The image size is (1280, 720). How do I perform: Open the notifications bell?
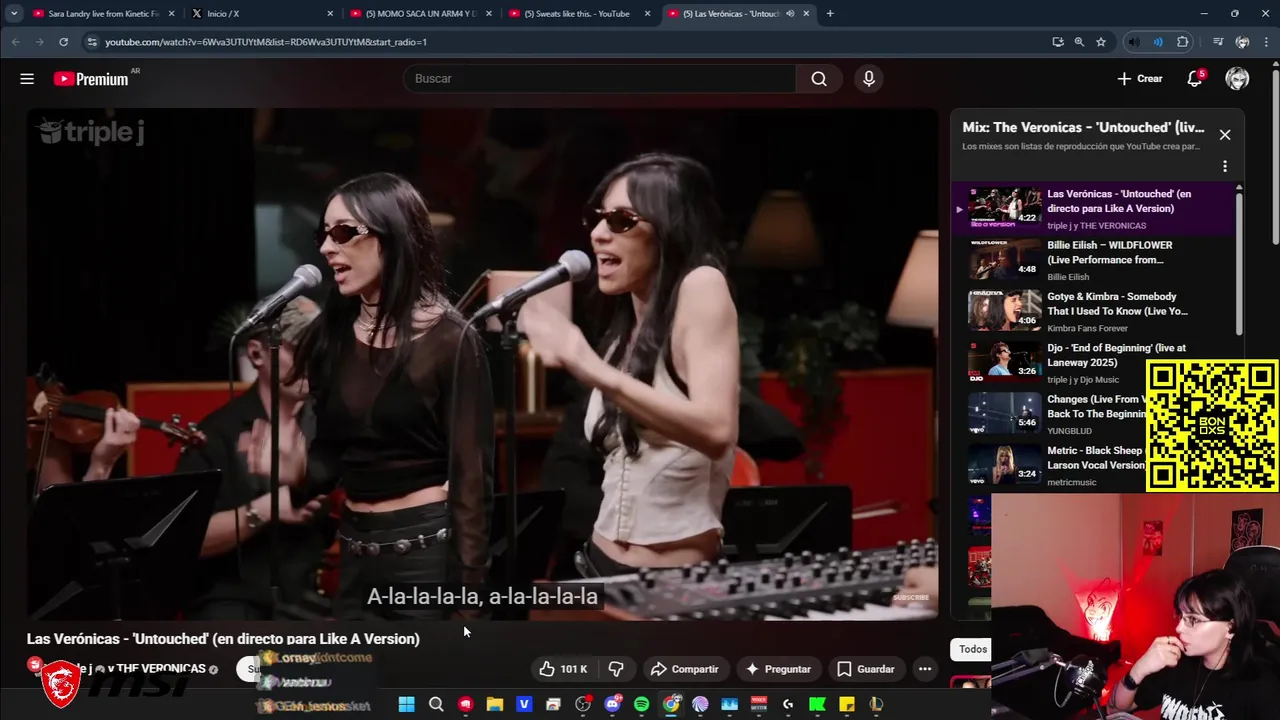point(1194,79)
